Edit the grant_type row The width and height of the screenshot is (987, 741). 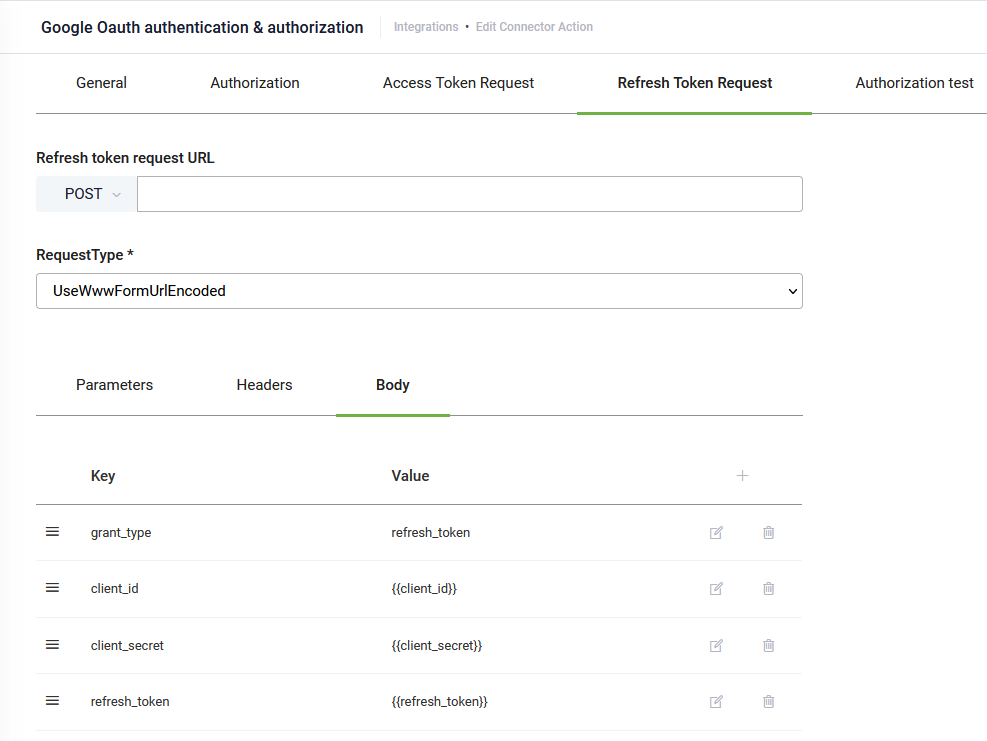(x=716, y=533)
